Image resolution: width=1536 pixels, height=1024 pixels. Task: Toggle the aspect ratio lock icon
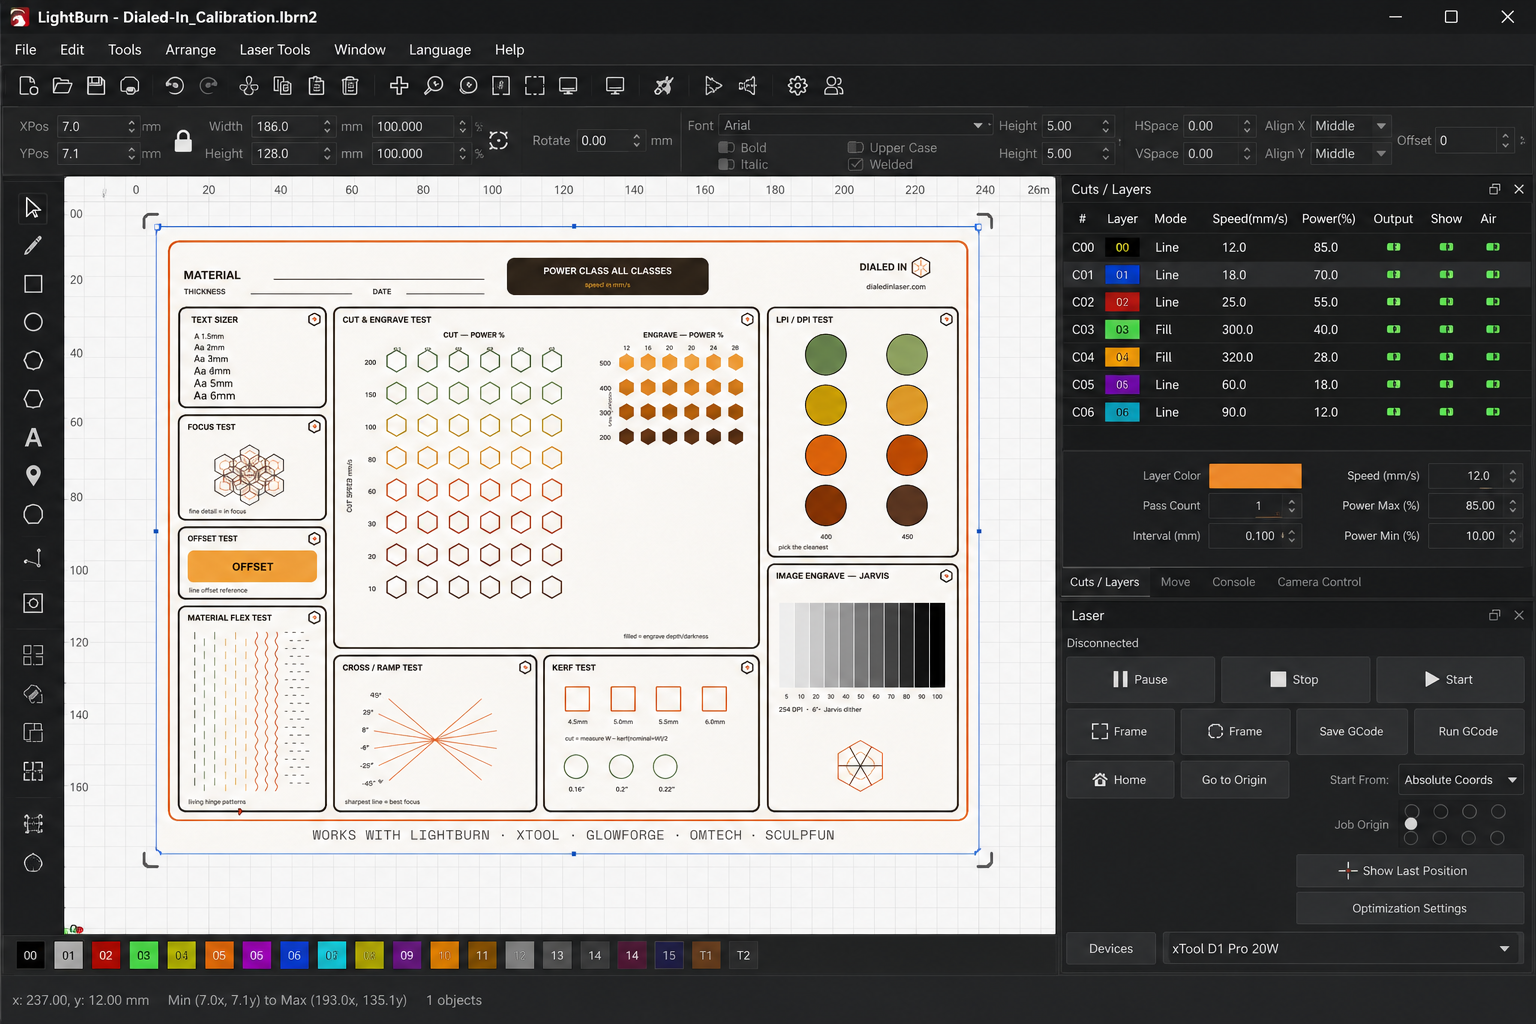pos(183,140)
